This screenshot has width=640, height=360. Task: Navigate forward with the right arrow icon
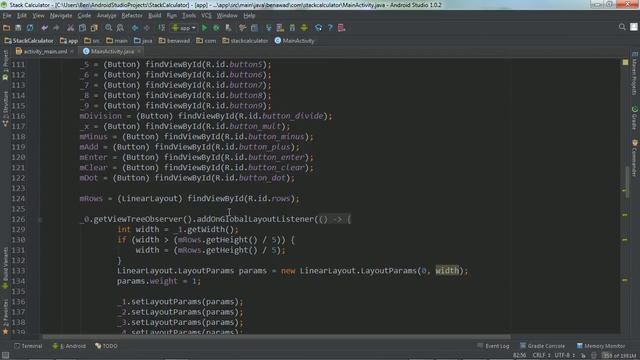[x=146, y=28]
